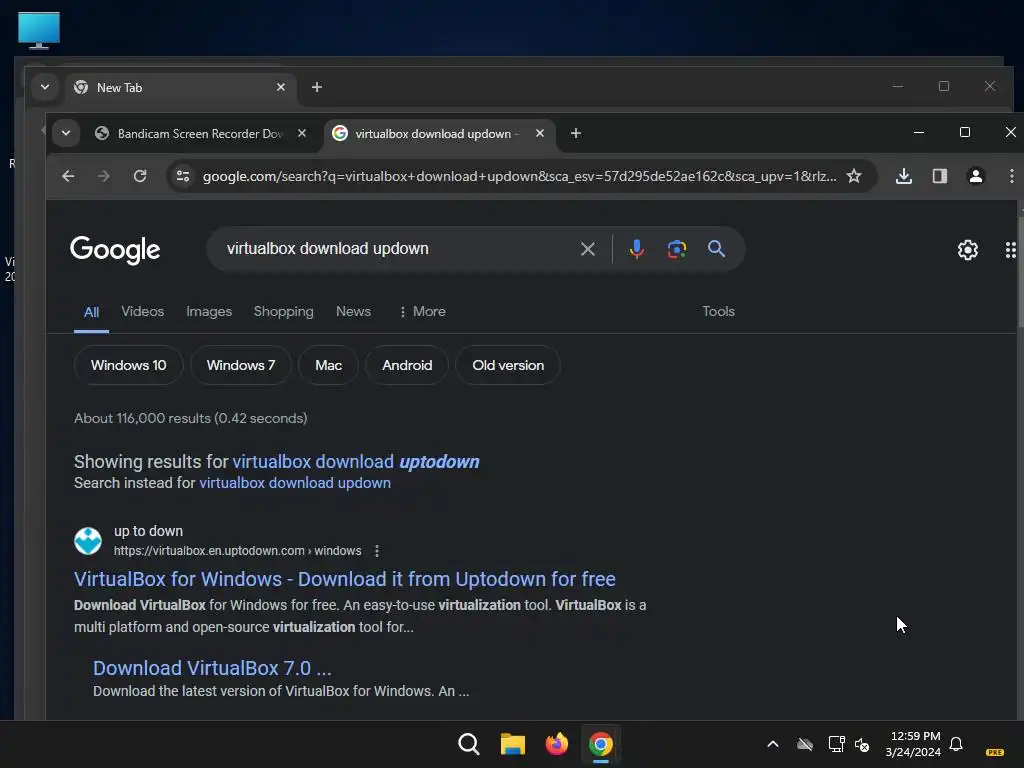Viewport: 1024px width, 768px height.
Task: Open Chrome downloads icon
Action: point(904,176)
